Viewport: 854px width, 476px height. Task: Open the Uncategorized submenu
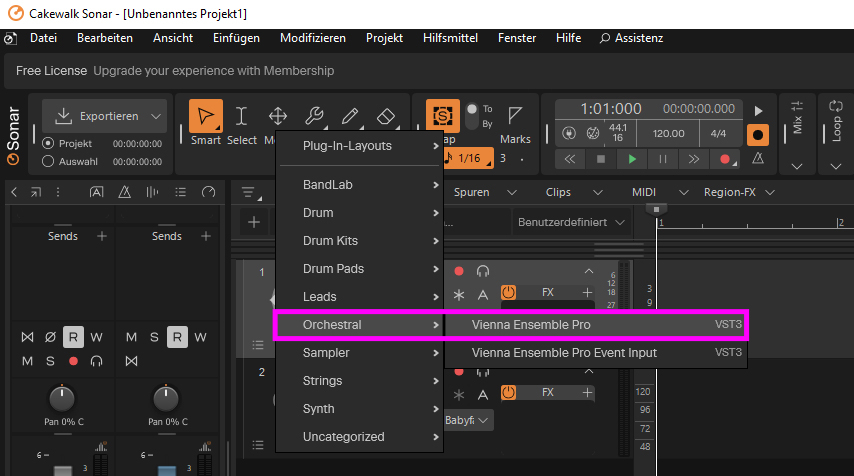point(359,437)
